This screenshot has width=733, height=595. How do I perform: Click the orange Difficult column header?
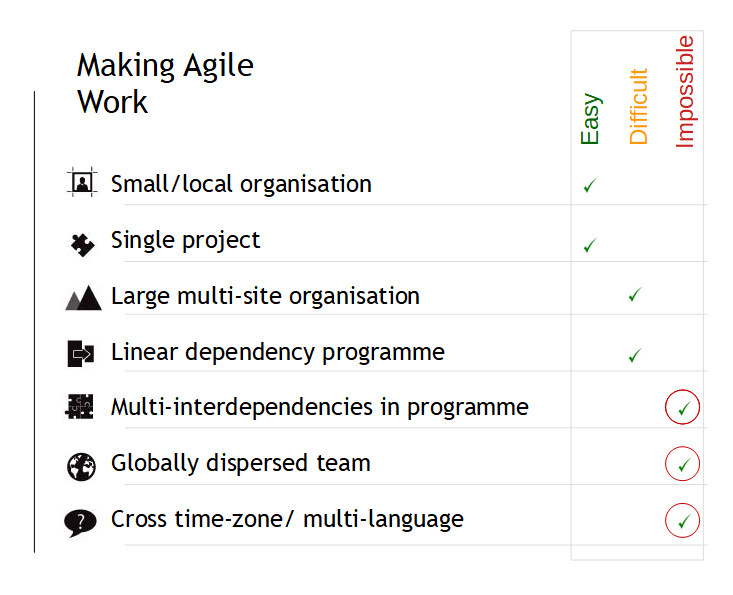pyautogui.click(x=639, y=107)
